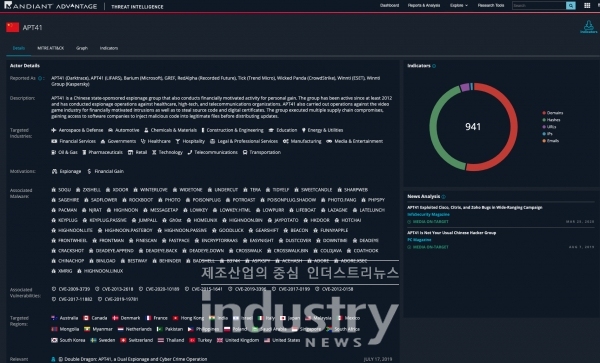Open Infosecurity Magazine source link

coord(428,215)
